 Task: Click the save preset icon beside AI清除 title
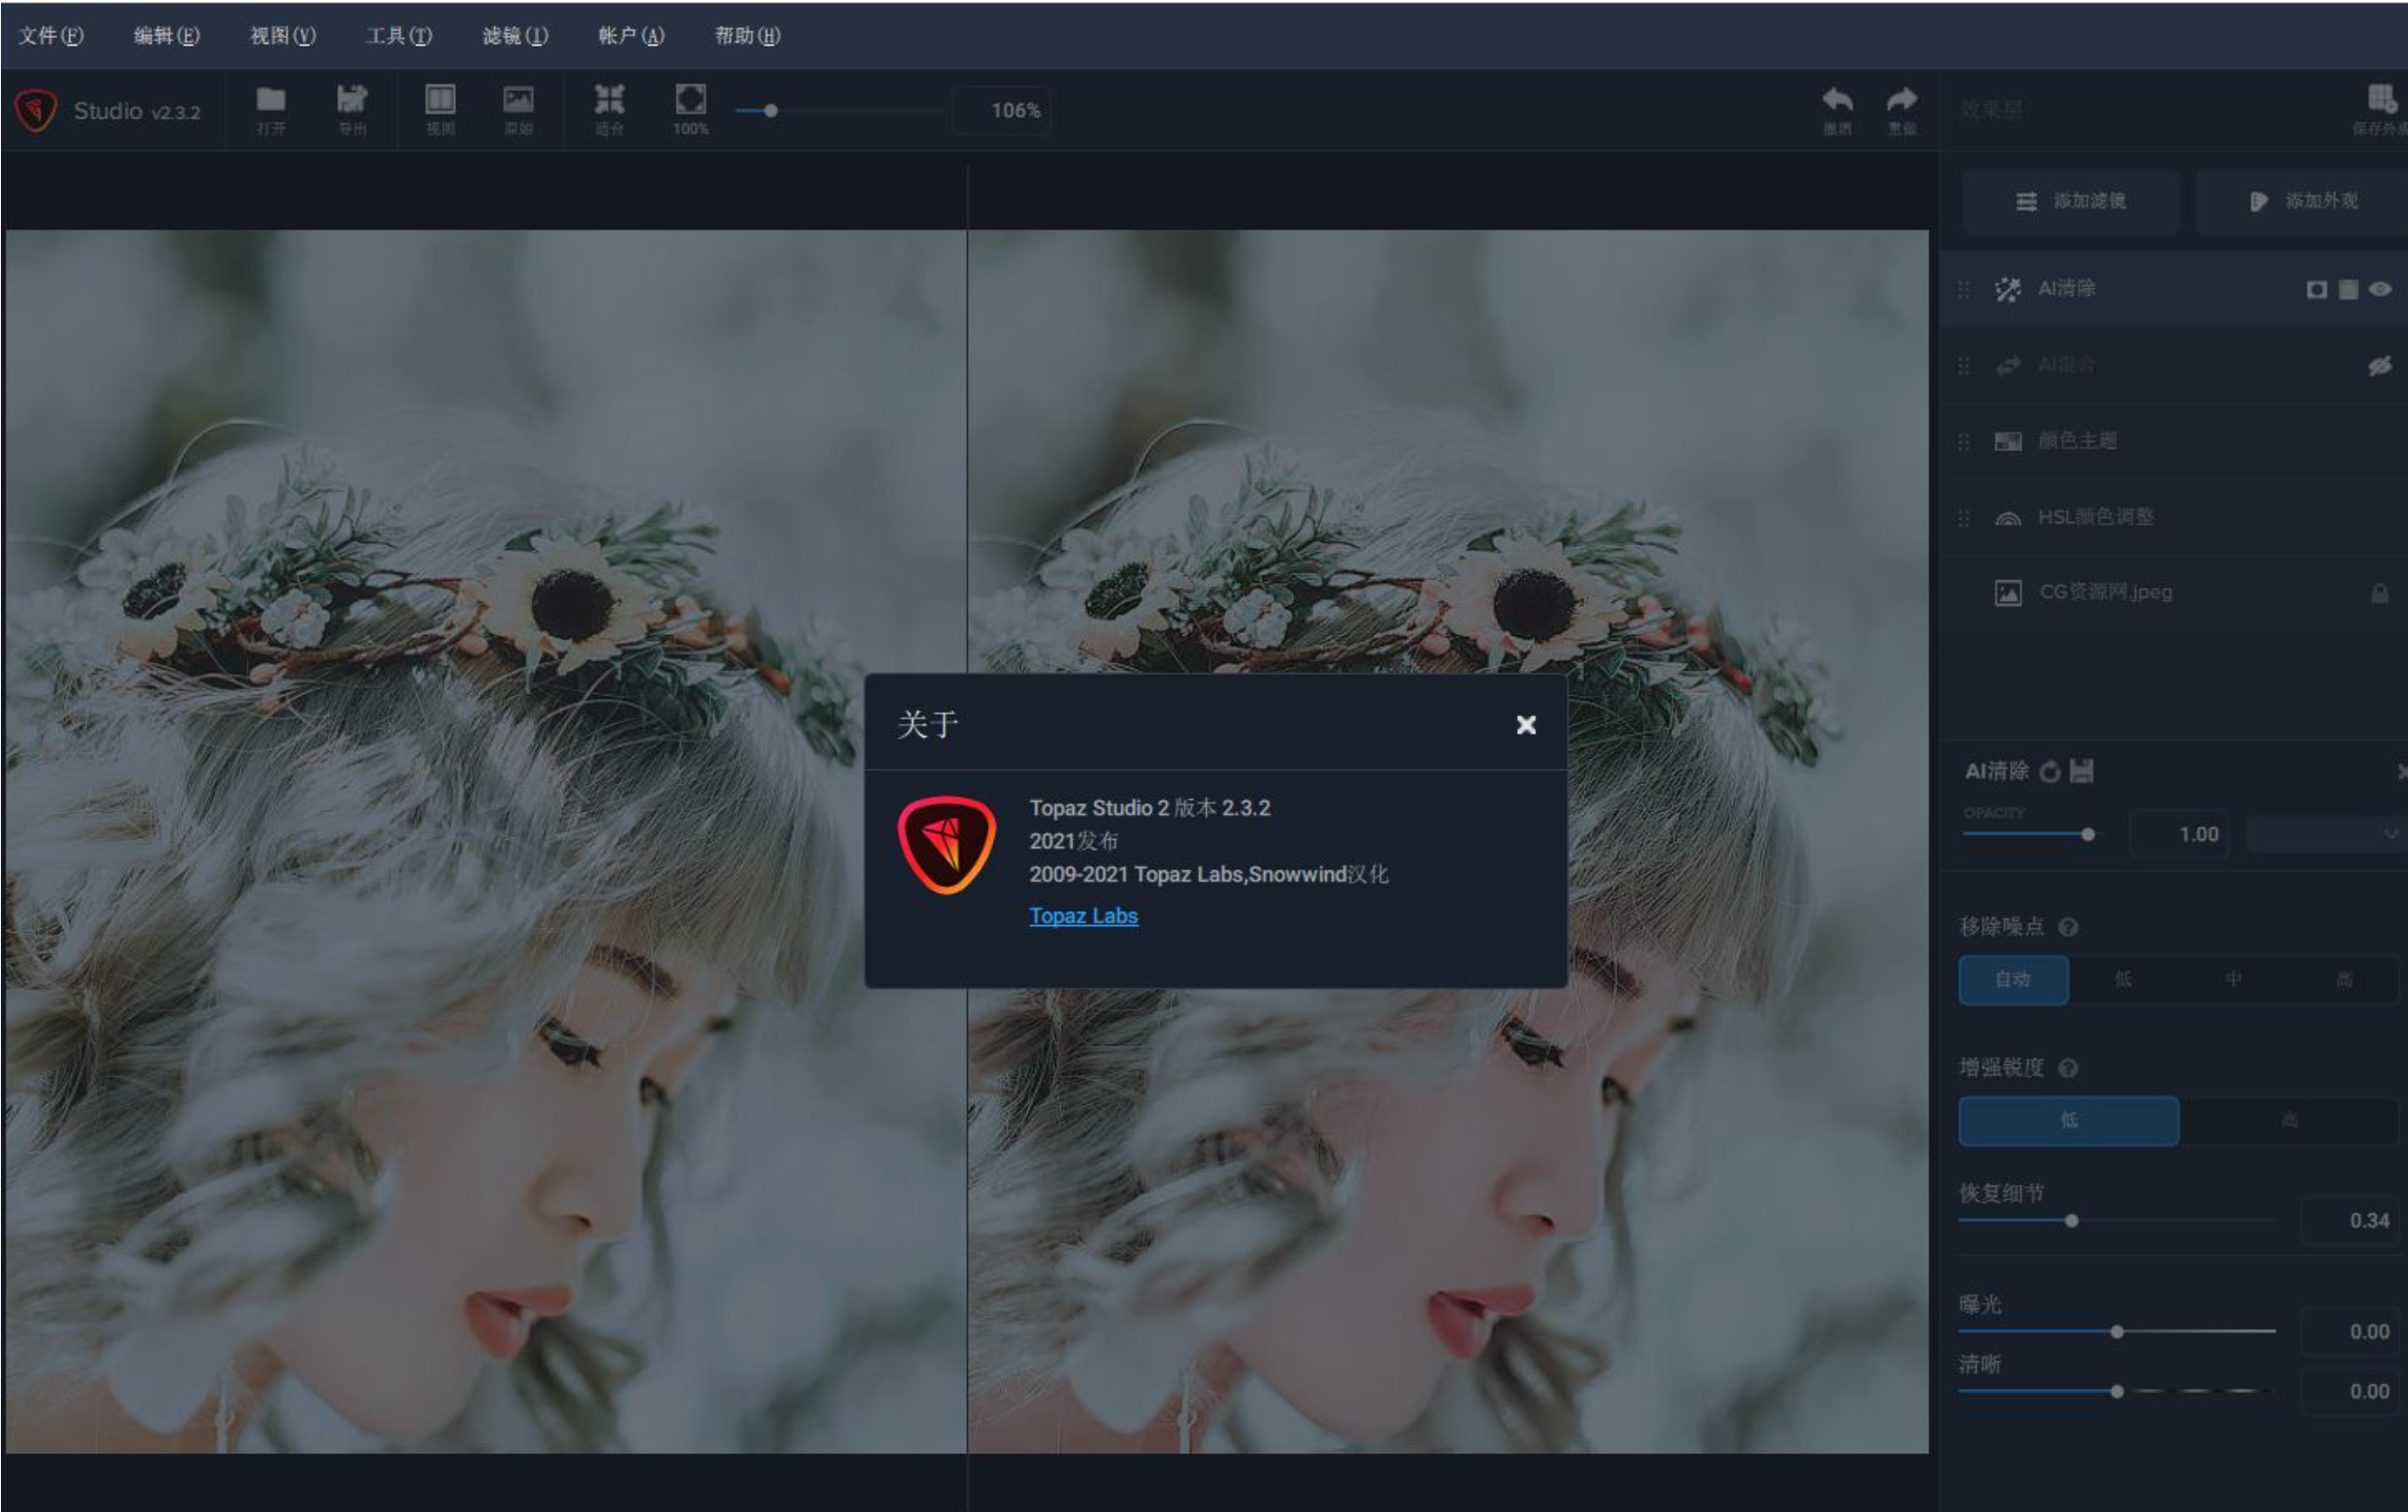[2081, 771]
